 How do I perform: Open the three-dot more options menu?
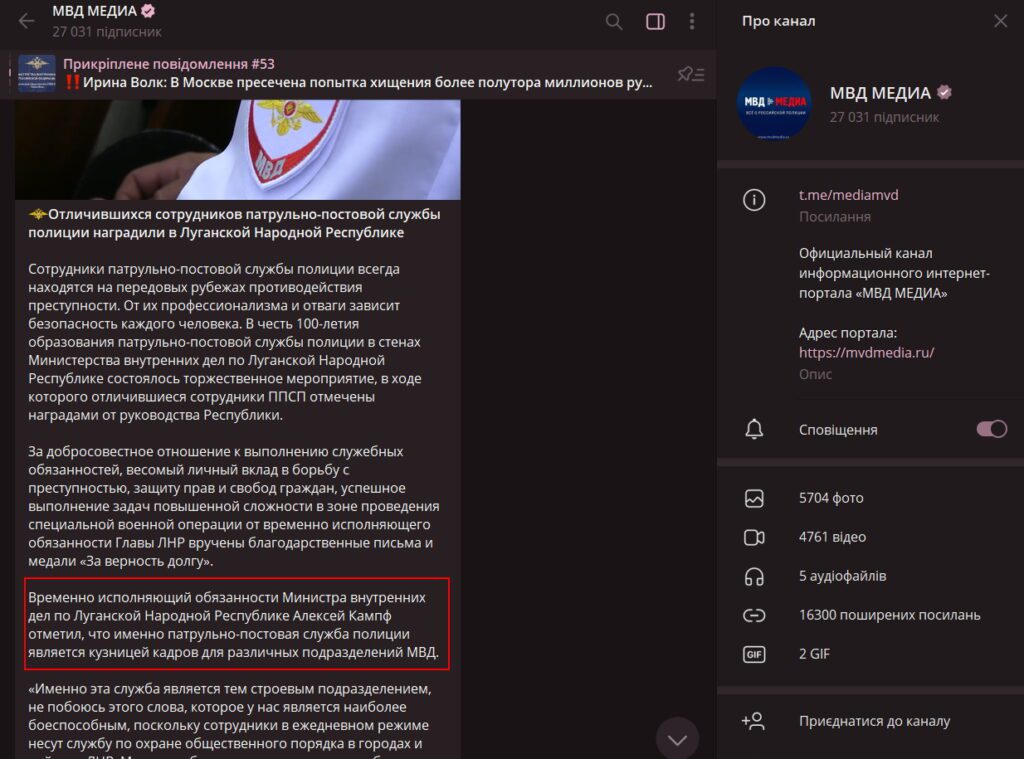pos(692,21)
